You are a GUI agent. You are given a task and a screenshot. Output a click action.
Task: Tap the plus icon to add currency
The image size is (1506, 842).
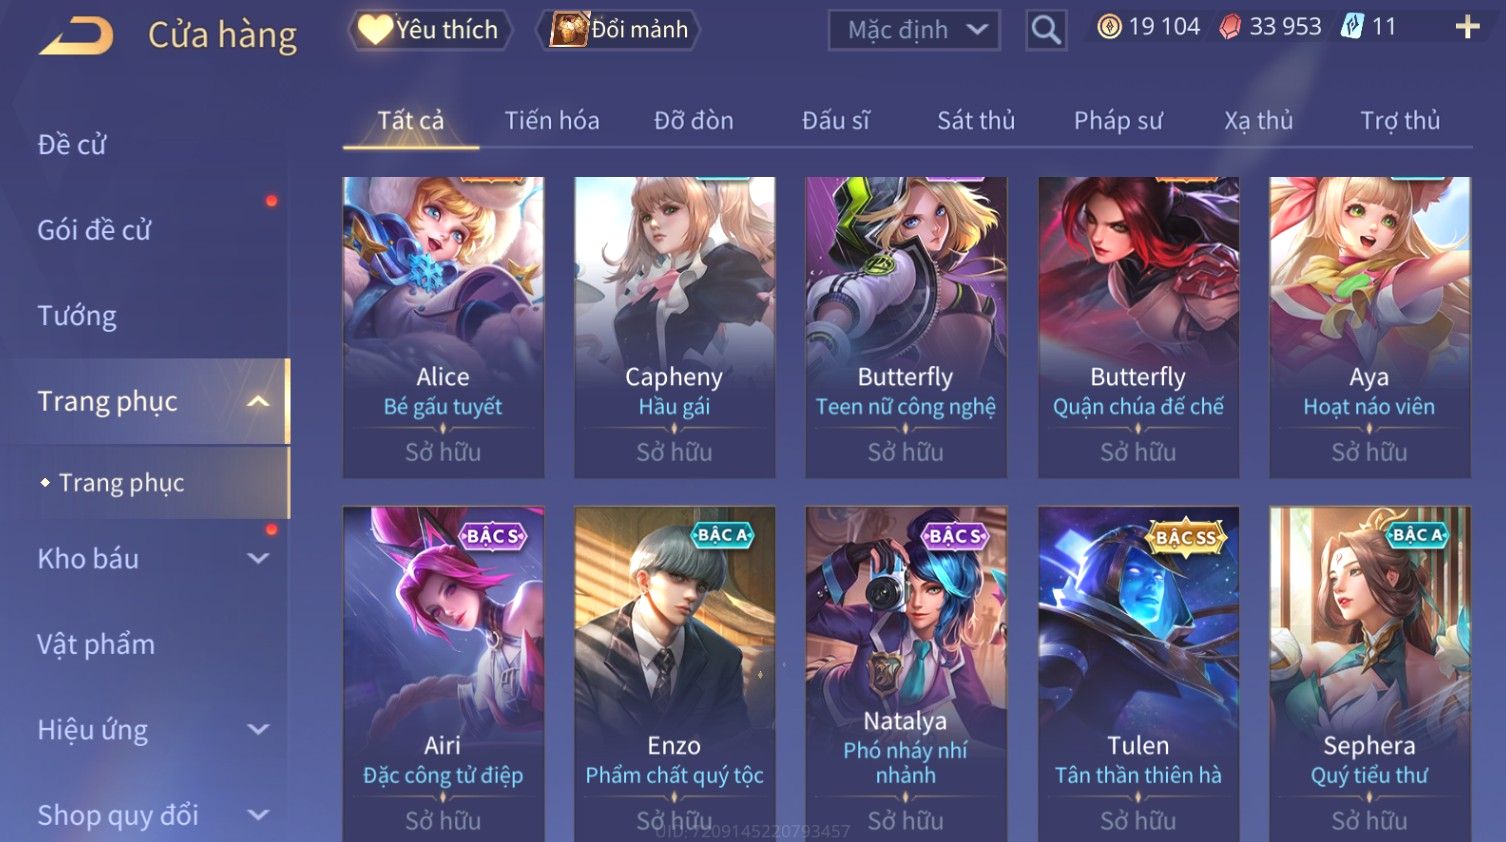(x=1467, y=27)
